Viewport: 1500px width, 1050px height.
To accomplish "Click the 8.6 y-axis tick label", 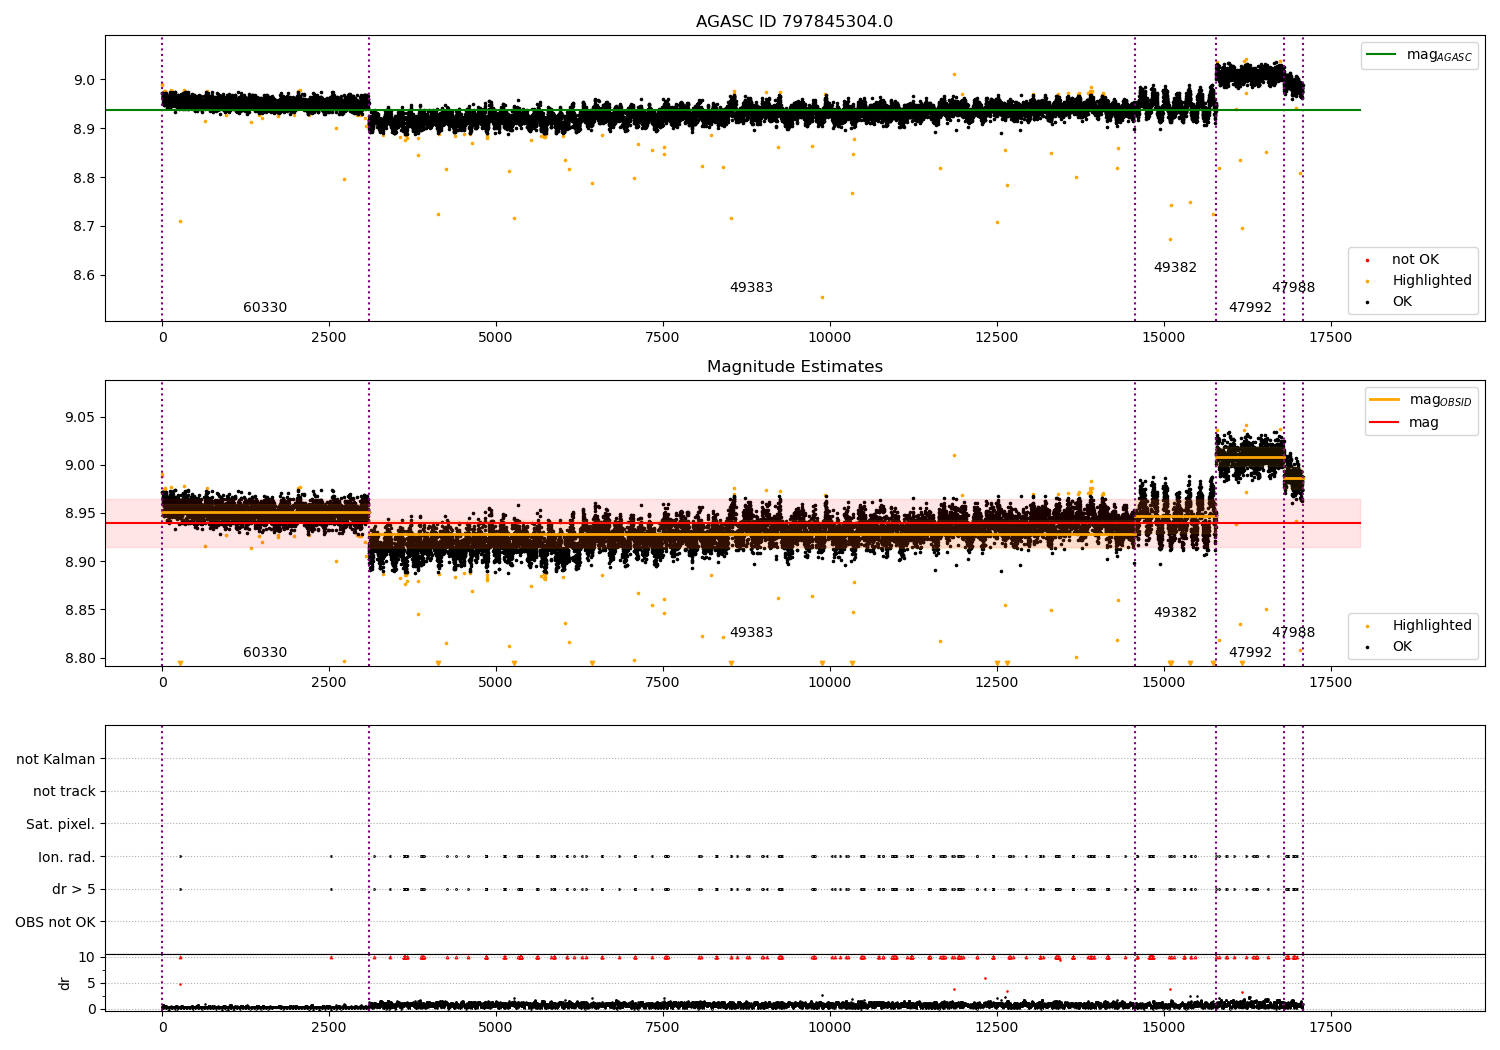I will [x=82, y=276].
